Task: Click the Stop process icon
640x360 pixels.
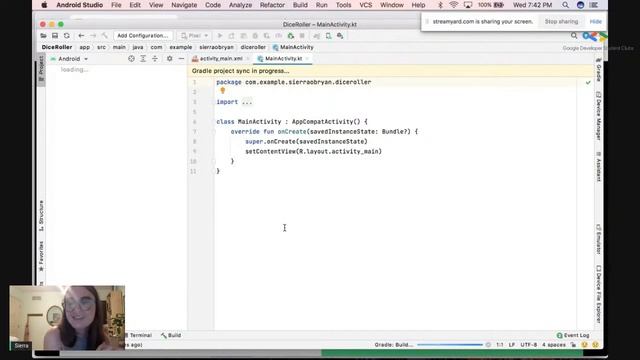Action: coord(302,36)
